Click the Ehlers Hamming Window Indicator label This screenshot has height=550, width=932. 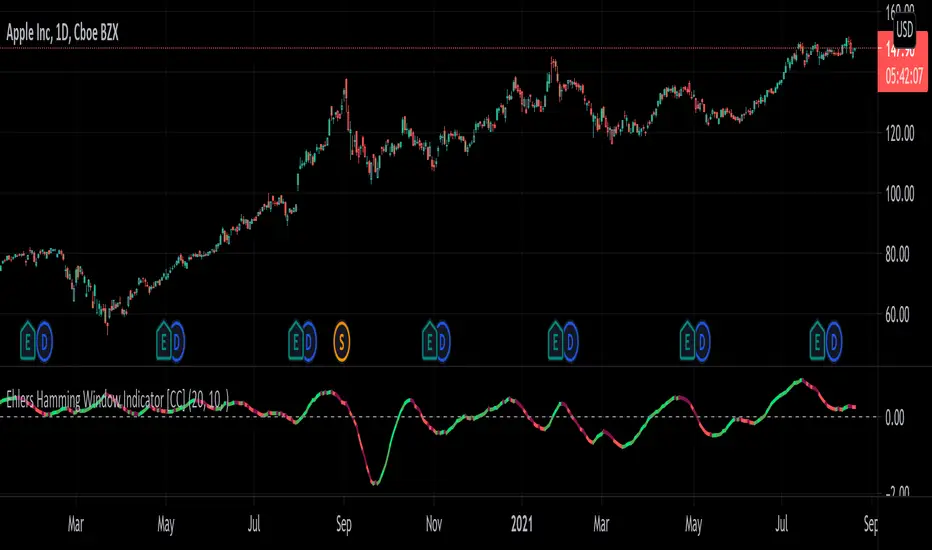(x=118, y=400)
